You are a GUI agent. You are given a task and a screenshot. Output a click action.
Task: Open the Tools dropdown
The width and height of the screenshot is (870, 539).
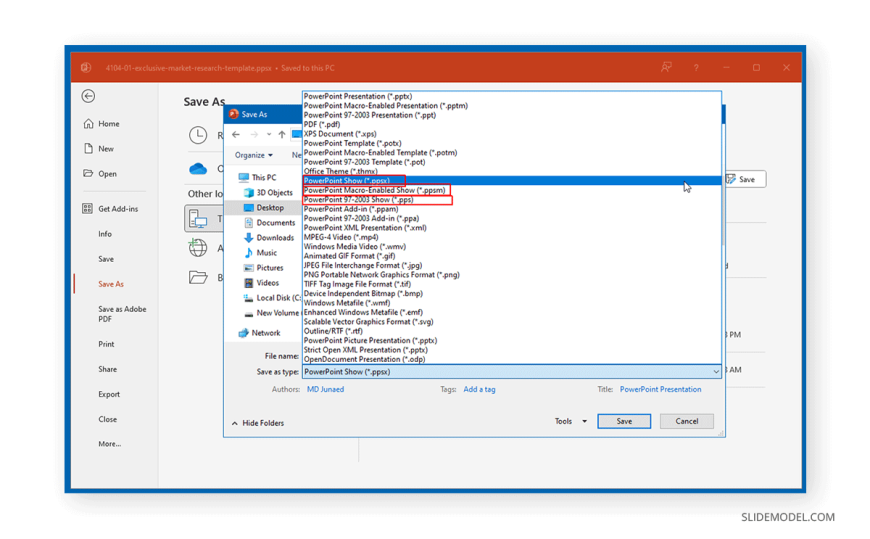570,421
